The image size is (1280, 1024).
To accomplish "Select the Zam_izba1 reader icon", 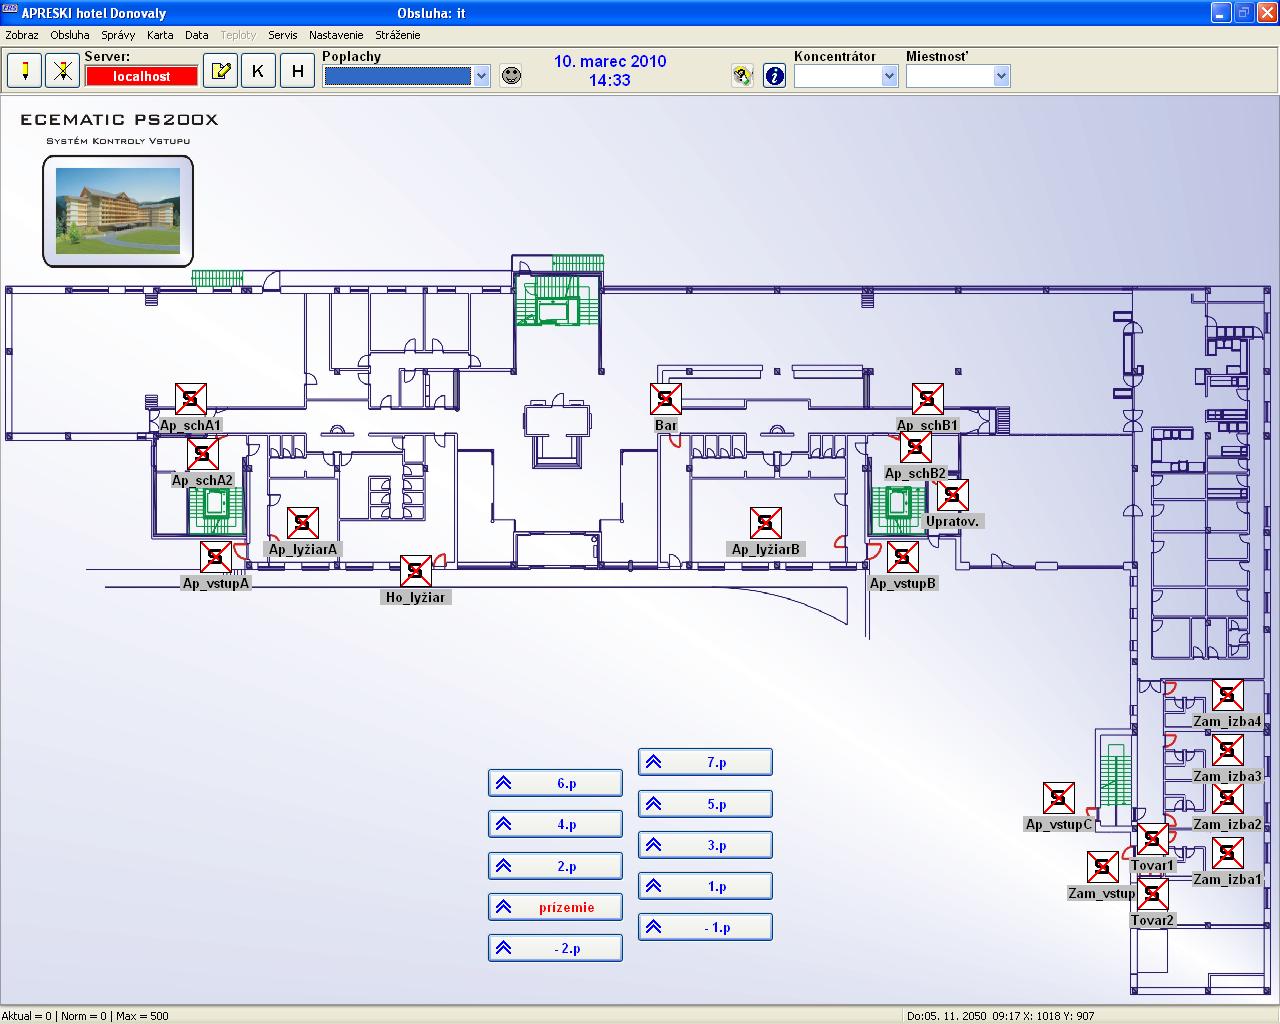I will point(1228,853).
